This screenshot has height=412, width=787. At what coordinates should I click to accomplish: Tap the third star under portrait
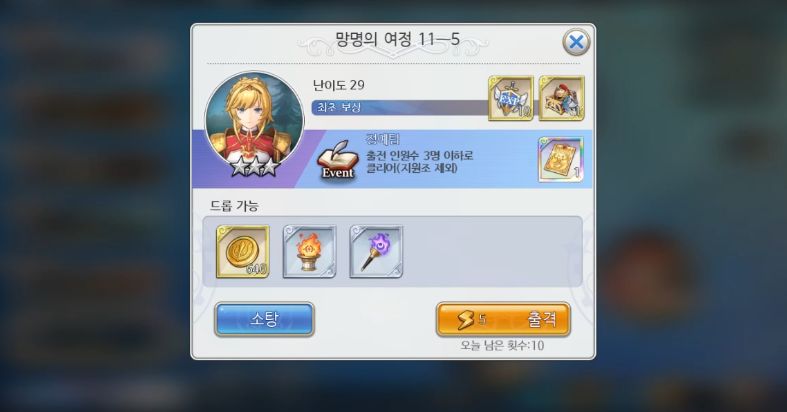[270, 167]
